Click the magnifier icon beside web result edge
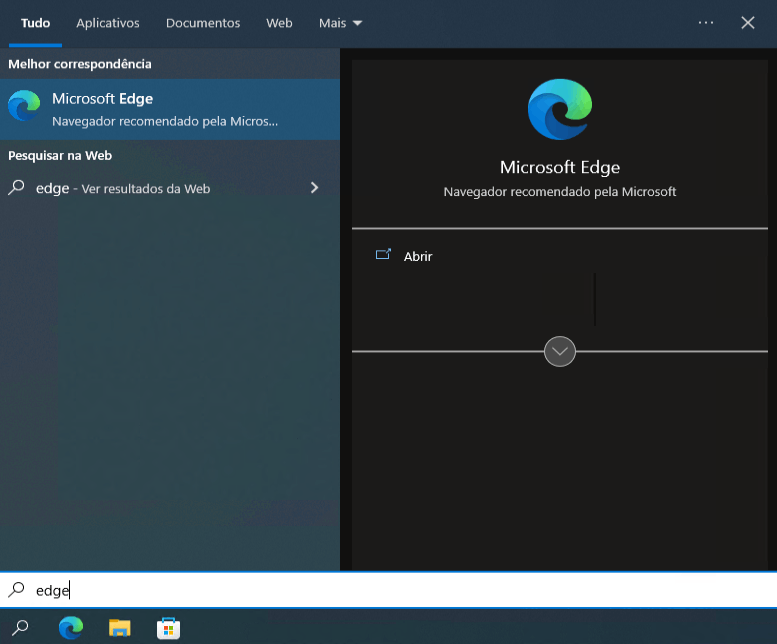The image size is (777, 644). click(16, 188)
